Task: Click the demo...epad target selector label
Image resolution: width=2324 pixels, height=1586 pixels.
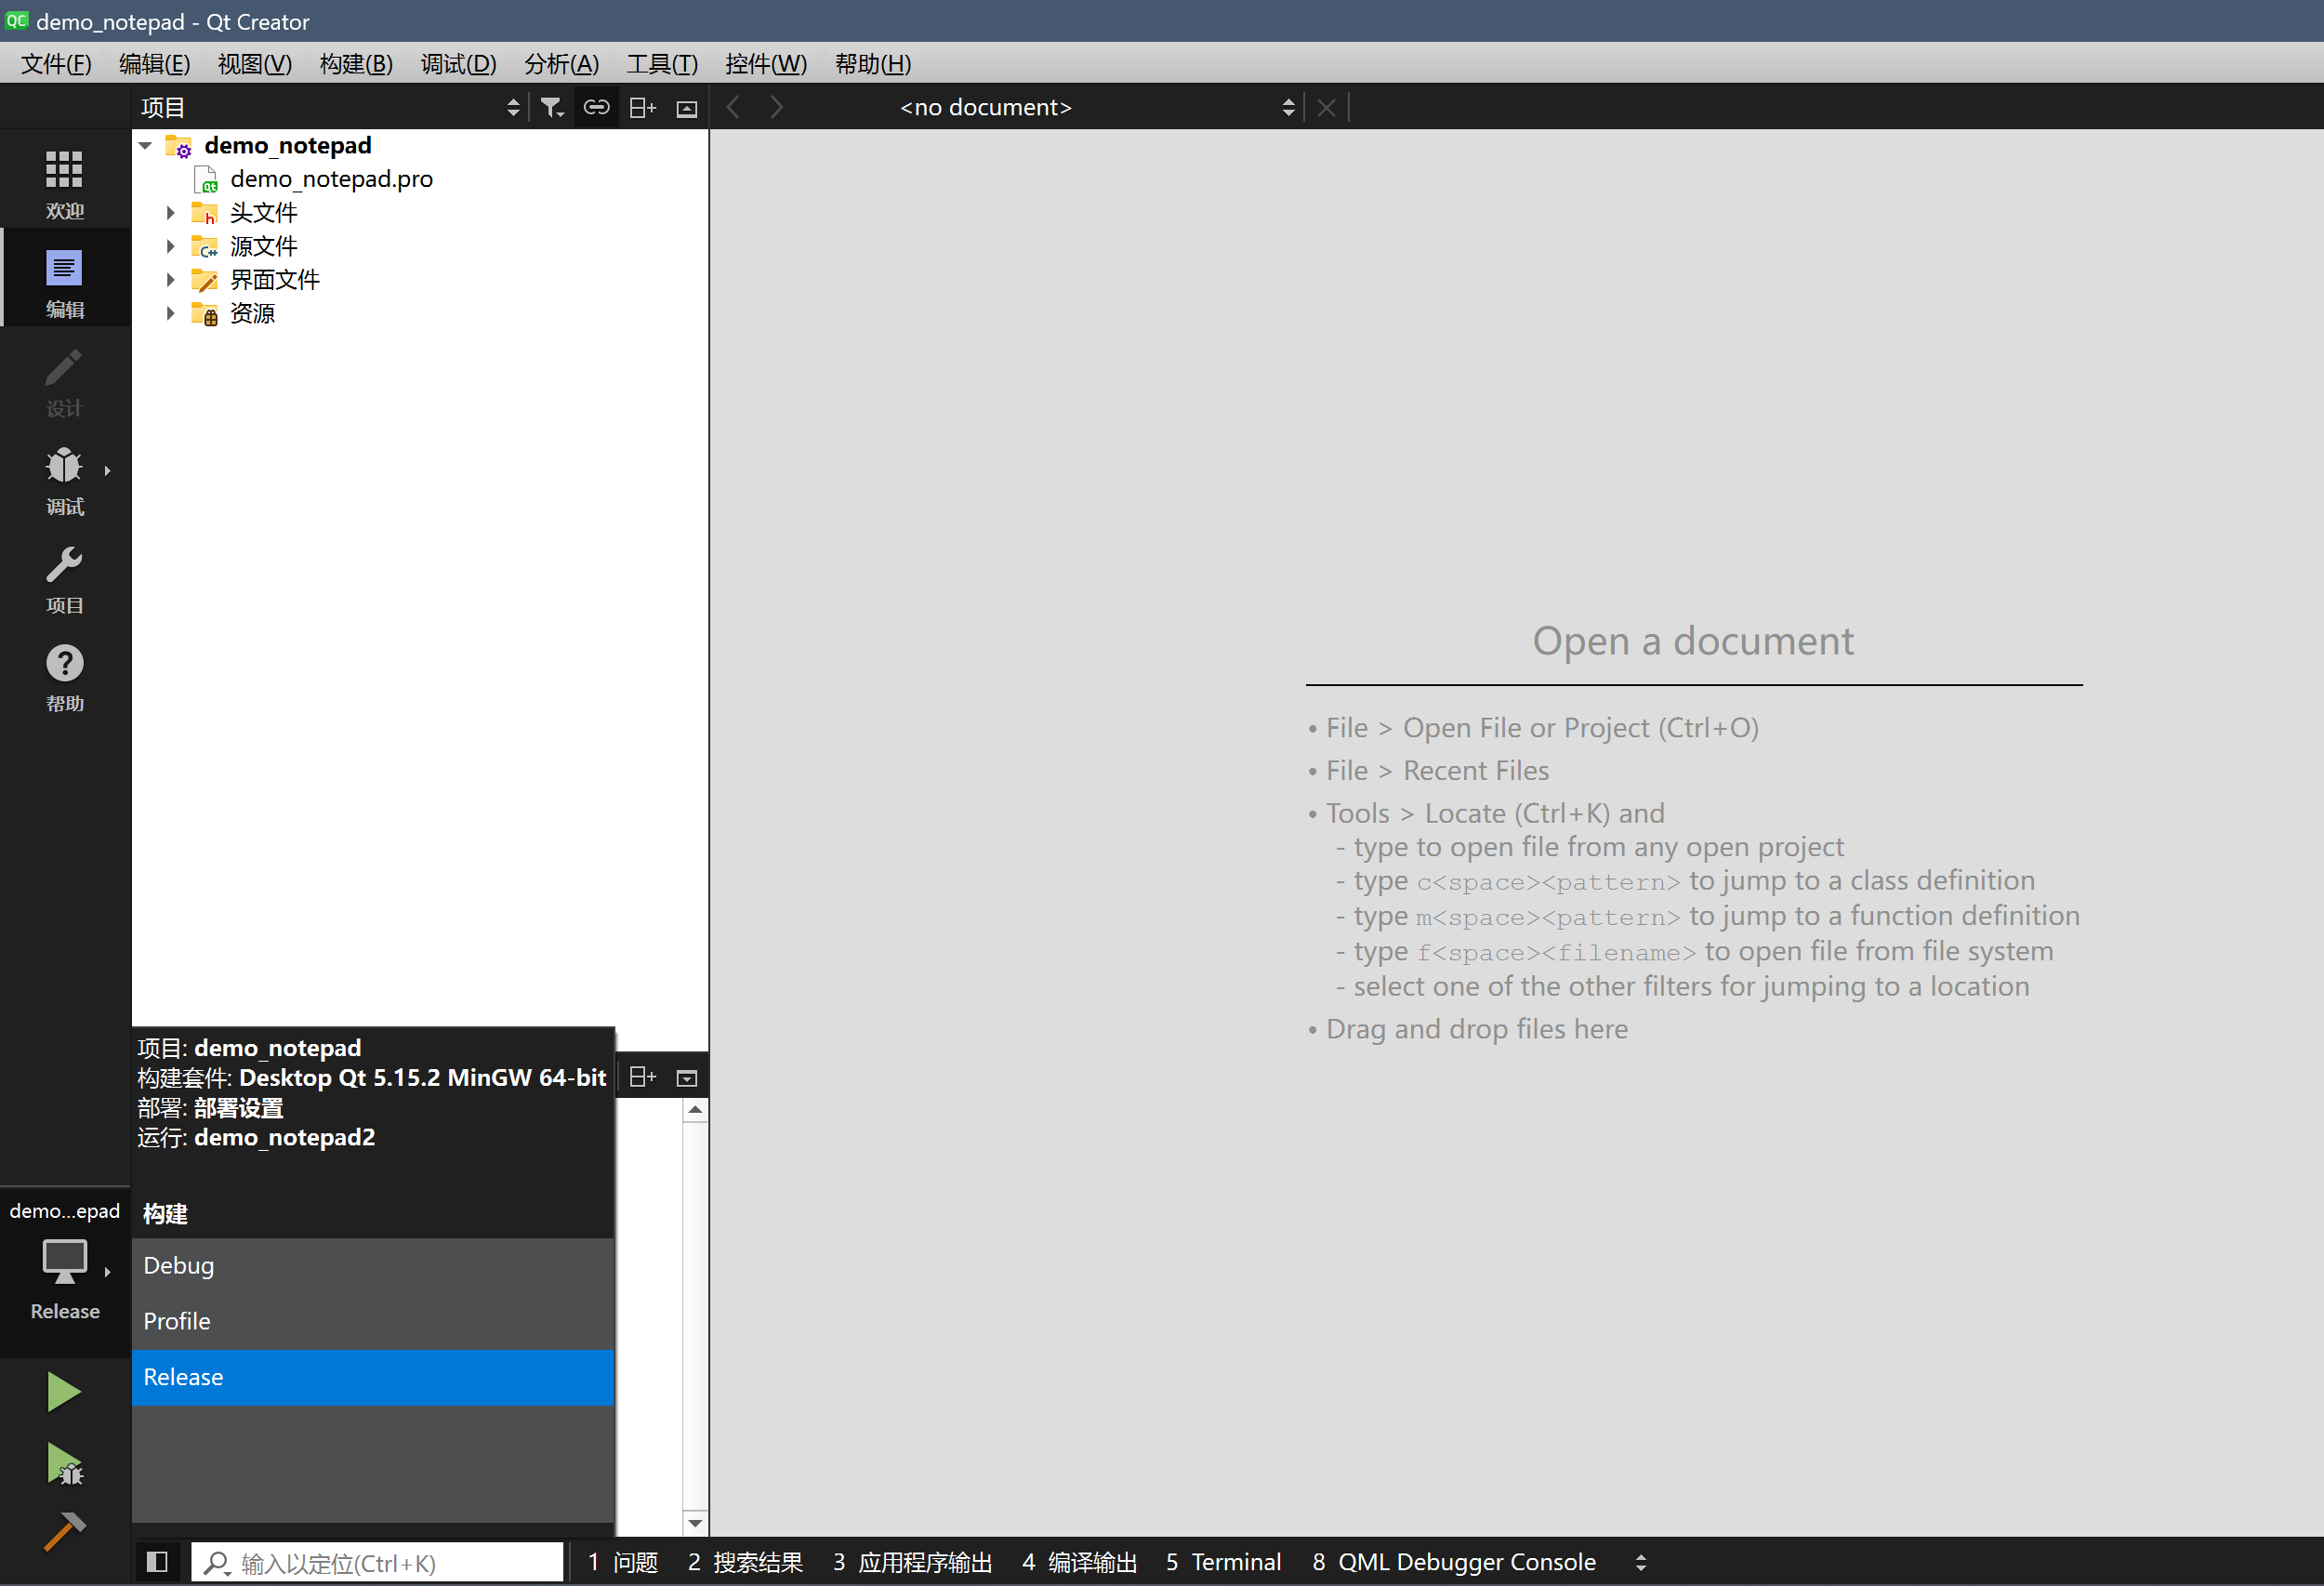Action: [65, 1210]
